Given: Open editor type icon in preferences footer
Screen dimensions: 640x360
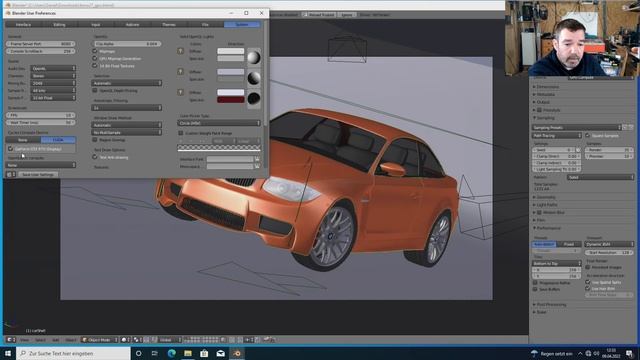Looking at the screenshot, I should click(x=11, y=174).
